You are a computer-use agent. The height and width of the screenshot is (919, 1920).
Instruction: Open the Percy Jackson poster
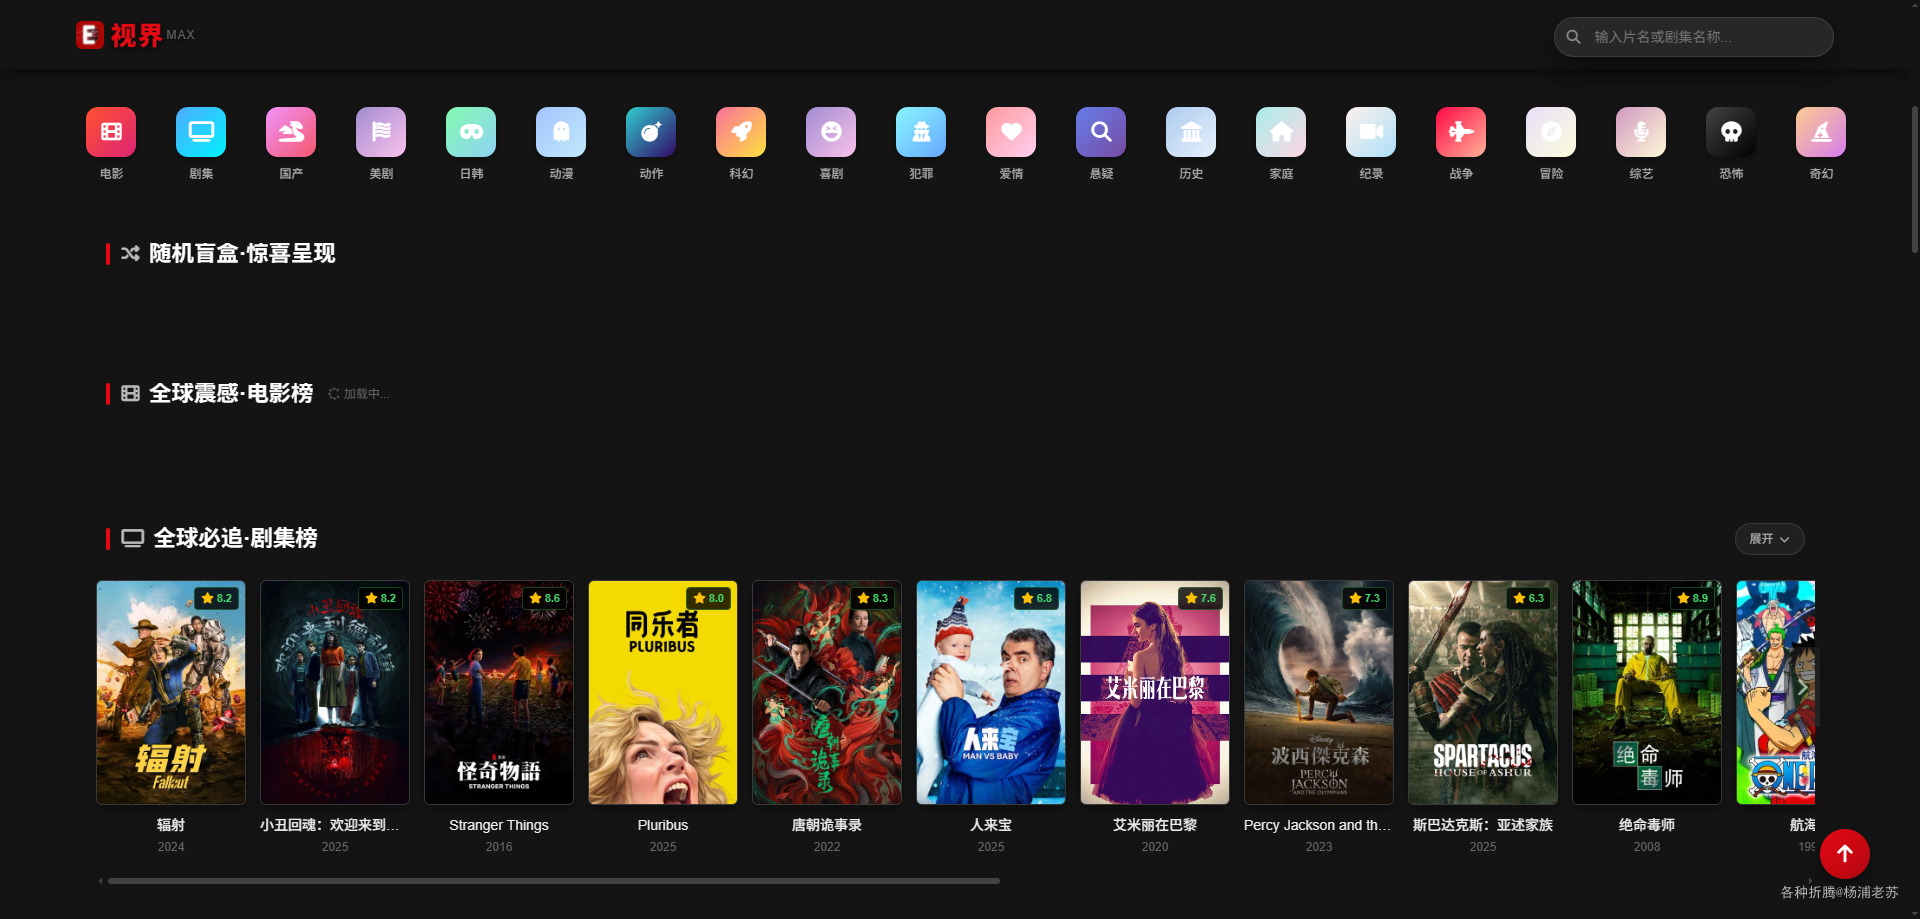point(1319,693)
